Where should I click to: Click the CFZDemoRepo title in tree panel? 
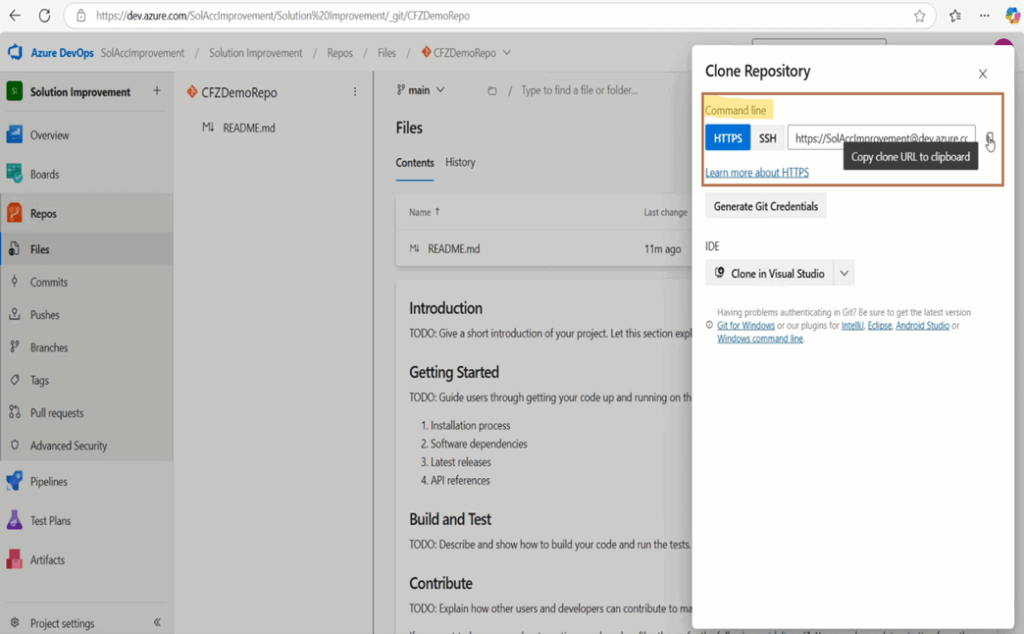click(239, 93)
